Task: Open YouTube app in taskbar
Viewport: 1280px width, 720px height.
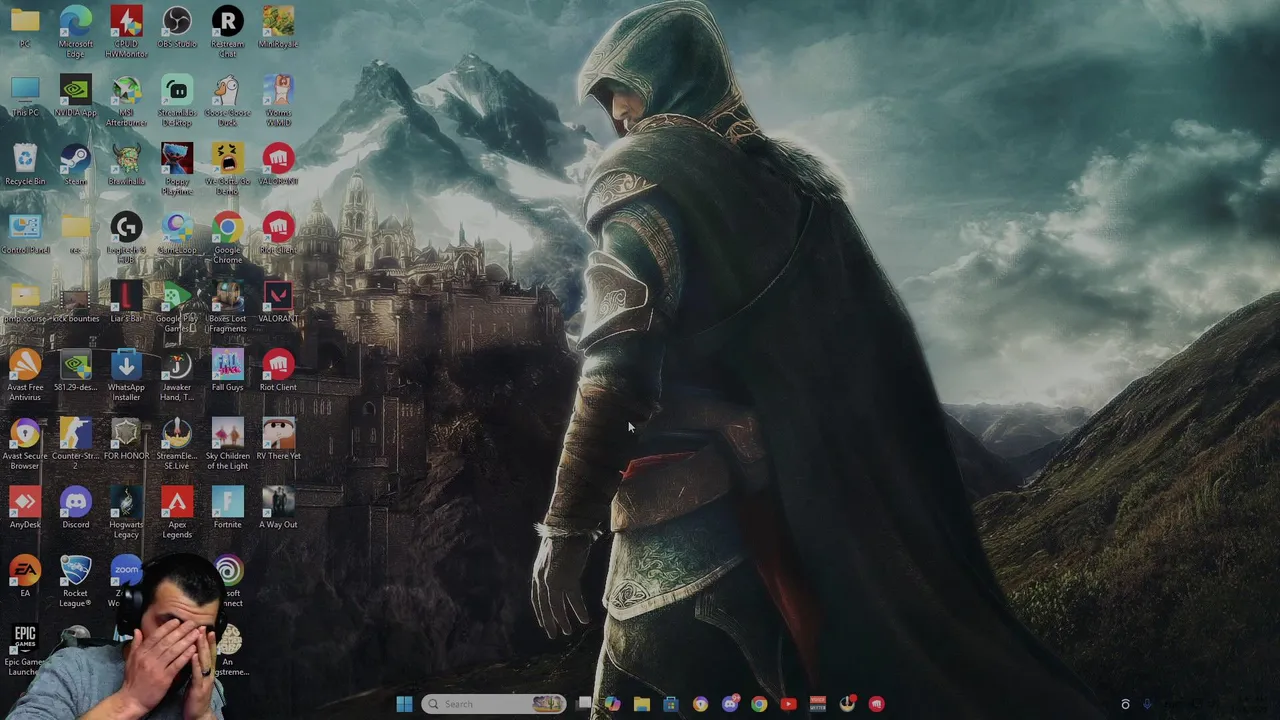Action: 788,704
